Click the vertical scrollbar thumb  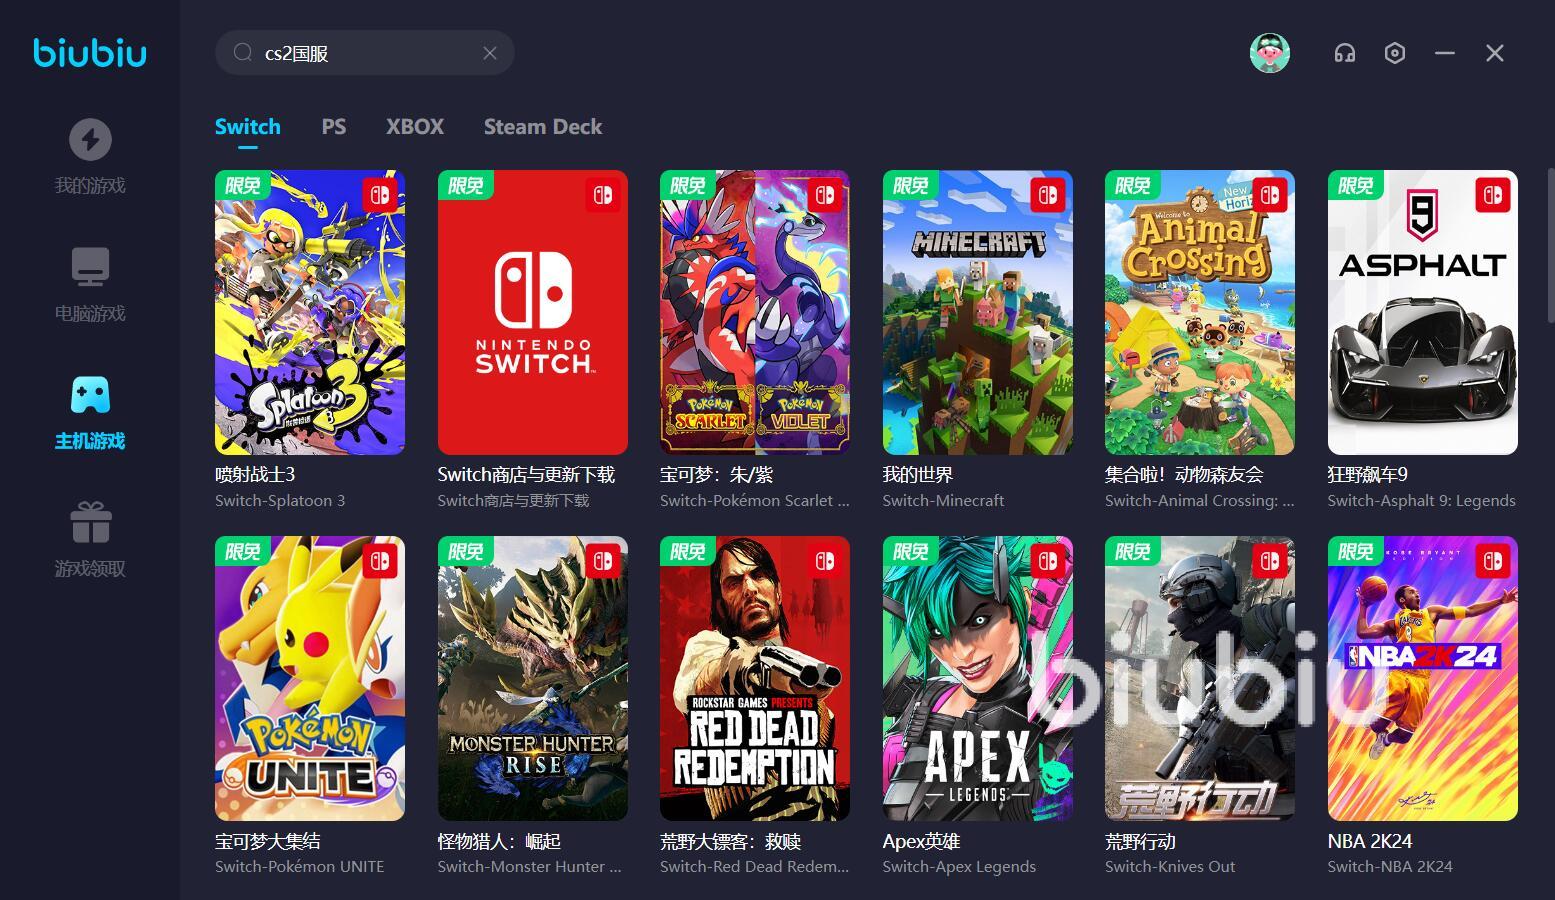pyautogui.click(x=1550, y=245)
